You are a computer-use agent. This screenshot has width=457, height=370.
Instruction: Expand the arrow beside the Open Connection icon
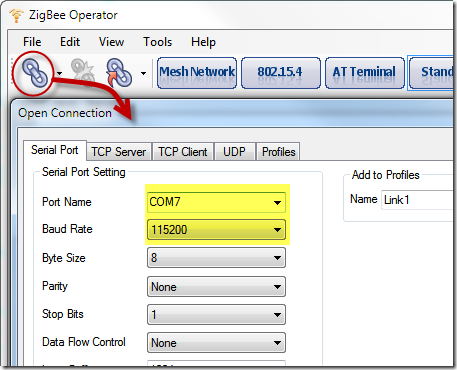point(59,73)
